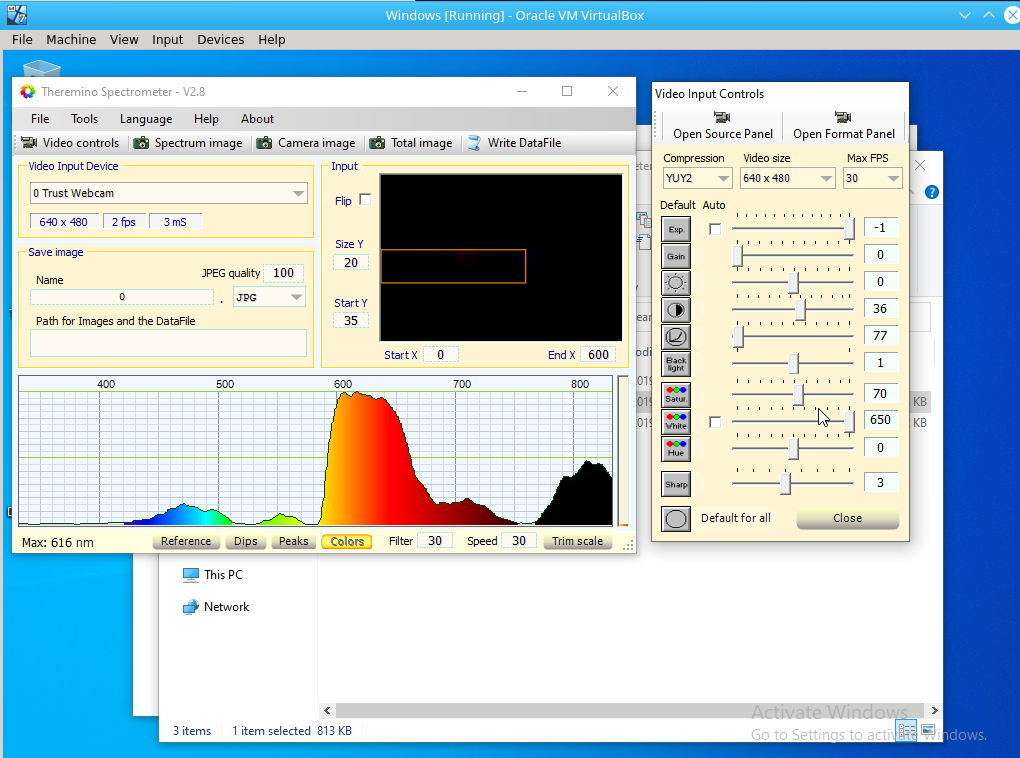Screen dimensions: 1020x758
Task: Open the Spectrometer Help menu
Action: pyautogui.click(x=206, y=119)
